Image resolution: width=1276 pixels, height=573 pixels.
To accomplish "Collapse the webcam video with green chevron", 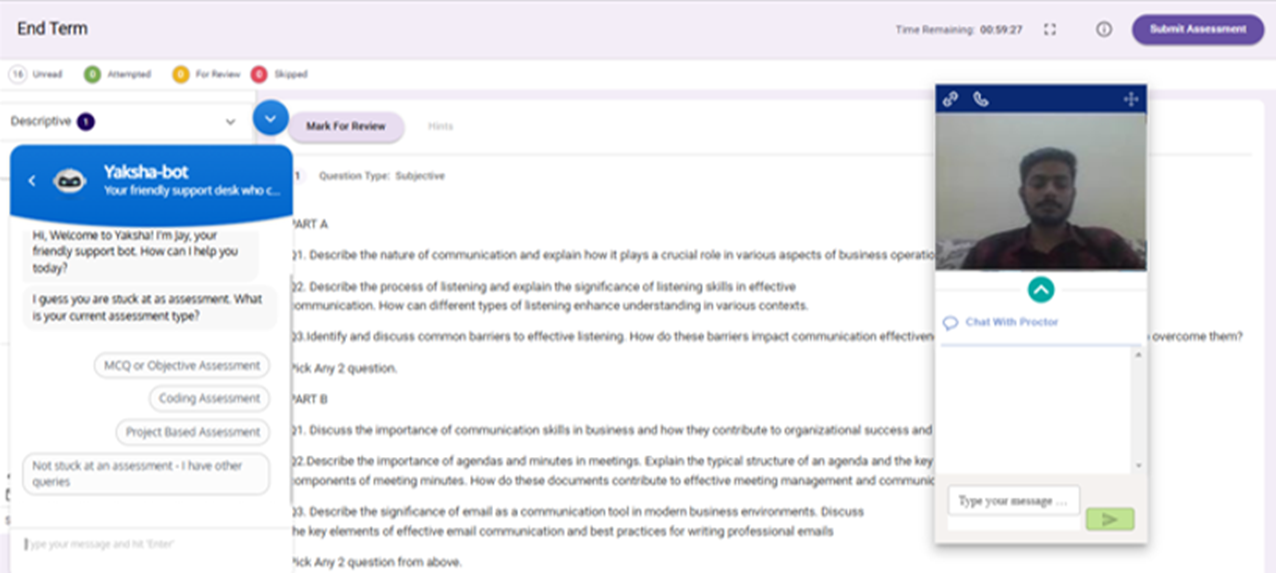I will click(1040, 289).
